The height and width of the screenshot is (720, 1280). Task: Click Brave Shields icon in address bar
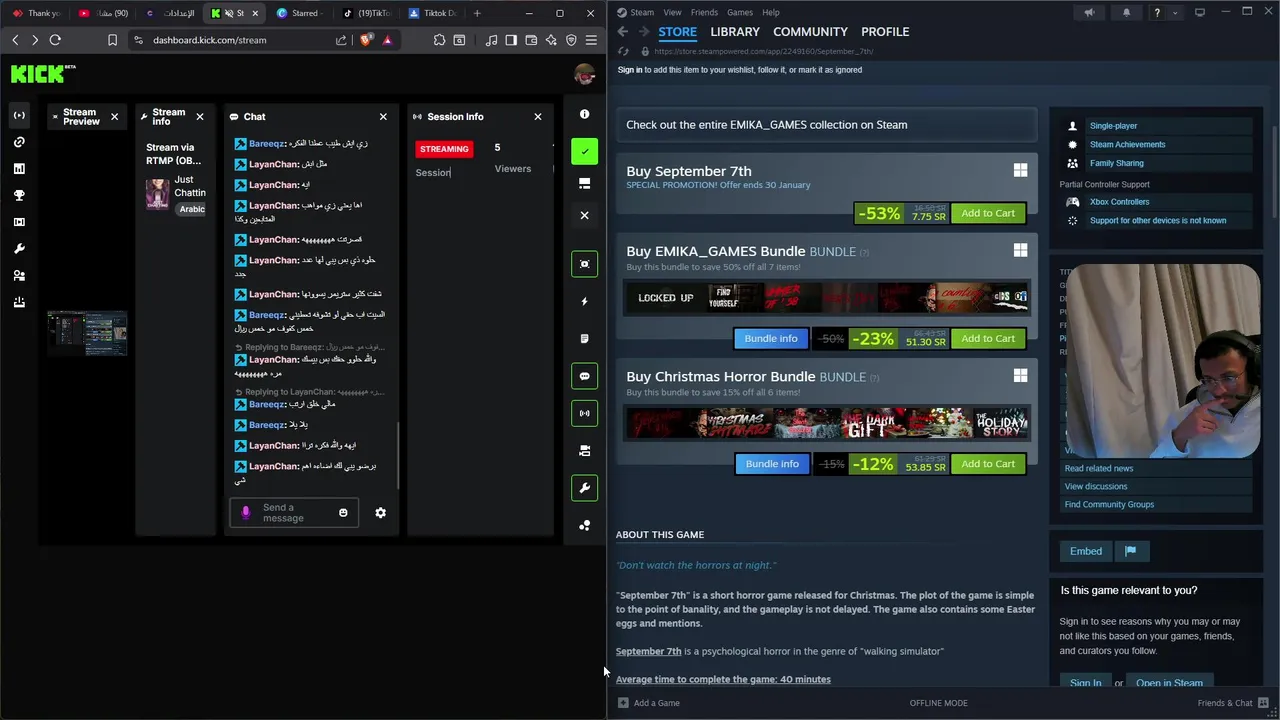pos(366,40)
